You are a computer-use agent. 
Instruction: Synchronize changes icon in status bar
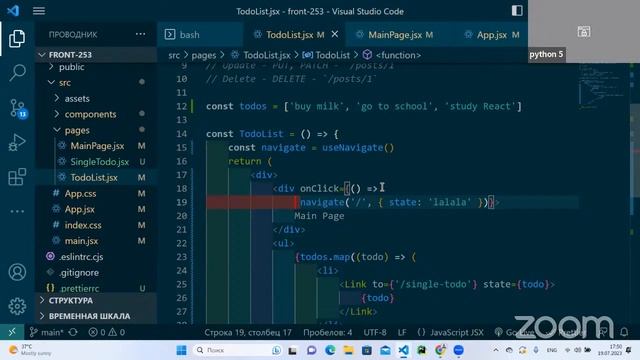[73, 332]
